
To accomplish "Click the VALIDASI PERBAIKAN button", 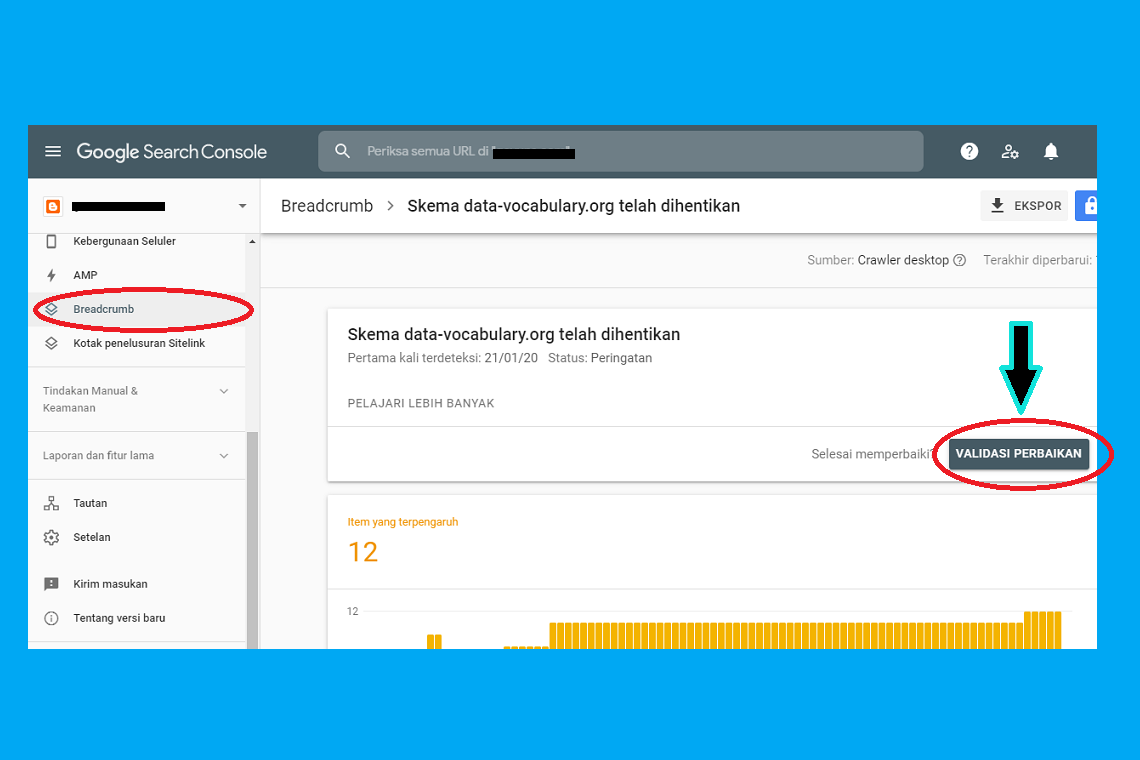I will [x=1019, y=454].
